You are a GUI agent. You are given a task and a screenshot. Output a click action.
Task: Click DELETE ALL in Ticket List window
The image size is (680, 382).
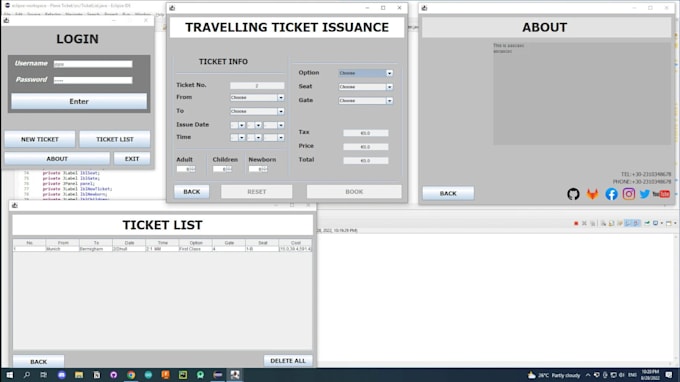(x=288, y=360)
